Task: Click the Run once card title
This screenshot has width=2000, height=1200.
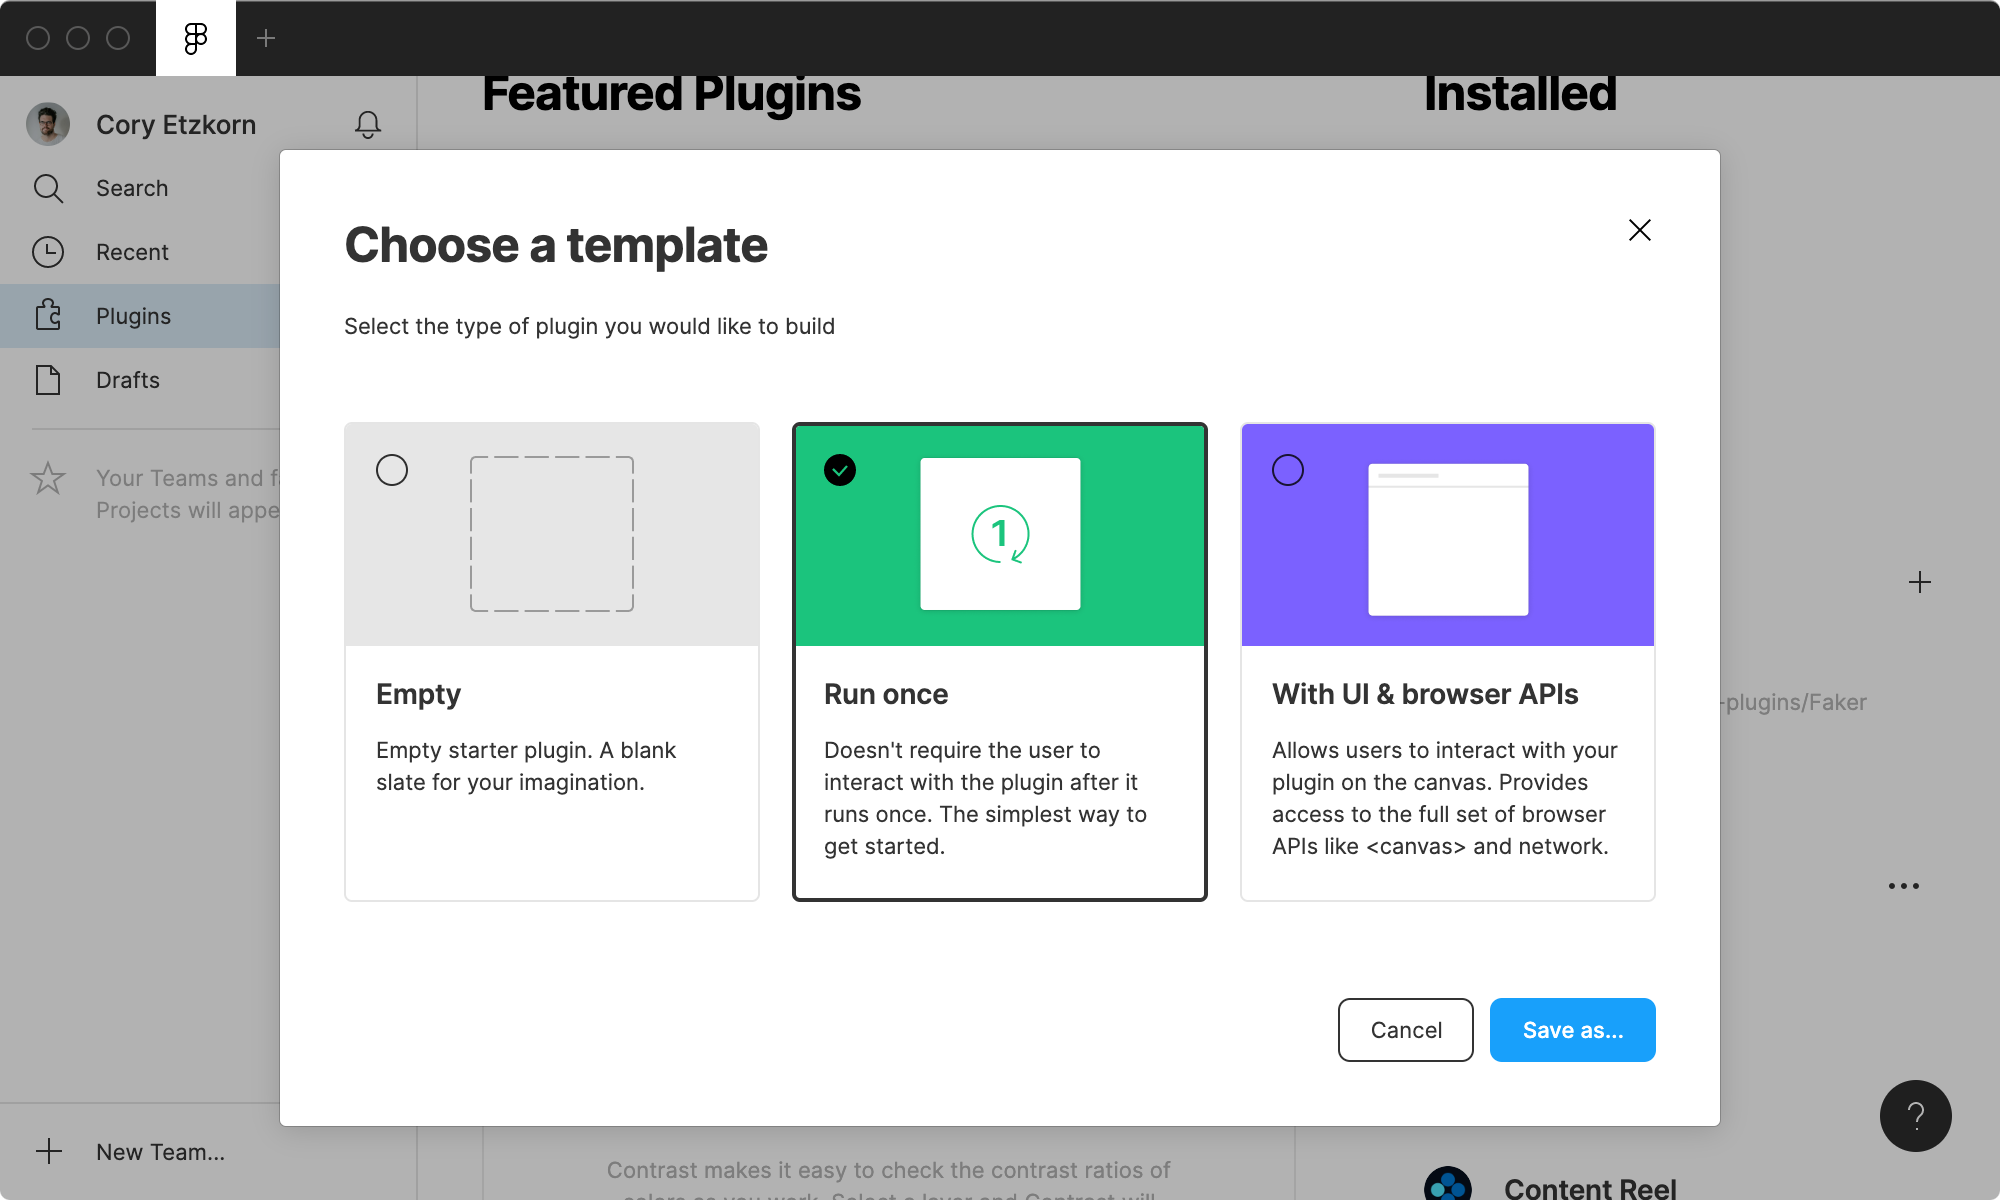Action: click(886, 694)
